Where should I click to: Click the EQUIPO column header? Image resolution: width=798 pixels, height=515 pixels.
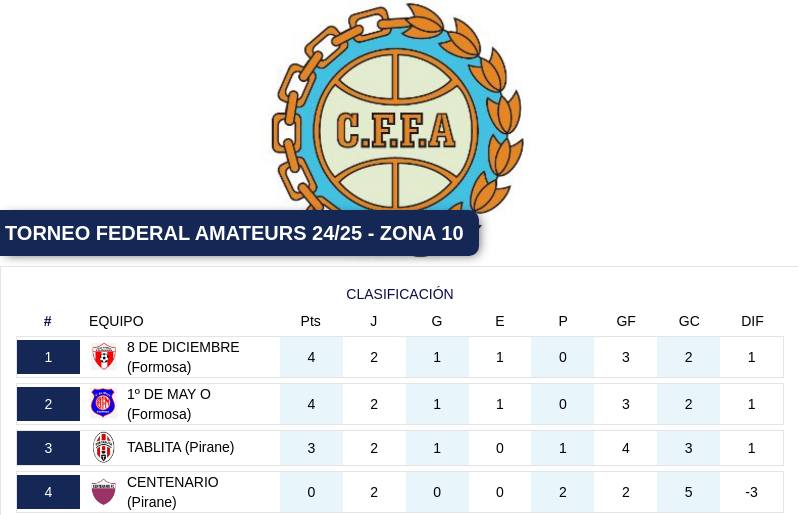(x=116, y=321)
